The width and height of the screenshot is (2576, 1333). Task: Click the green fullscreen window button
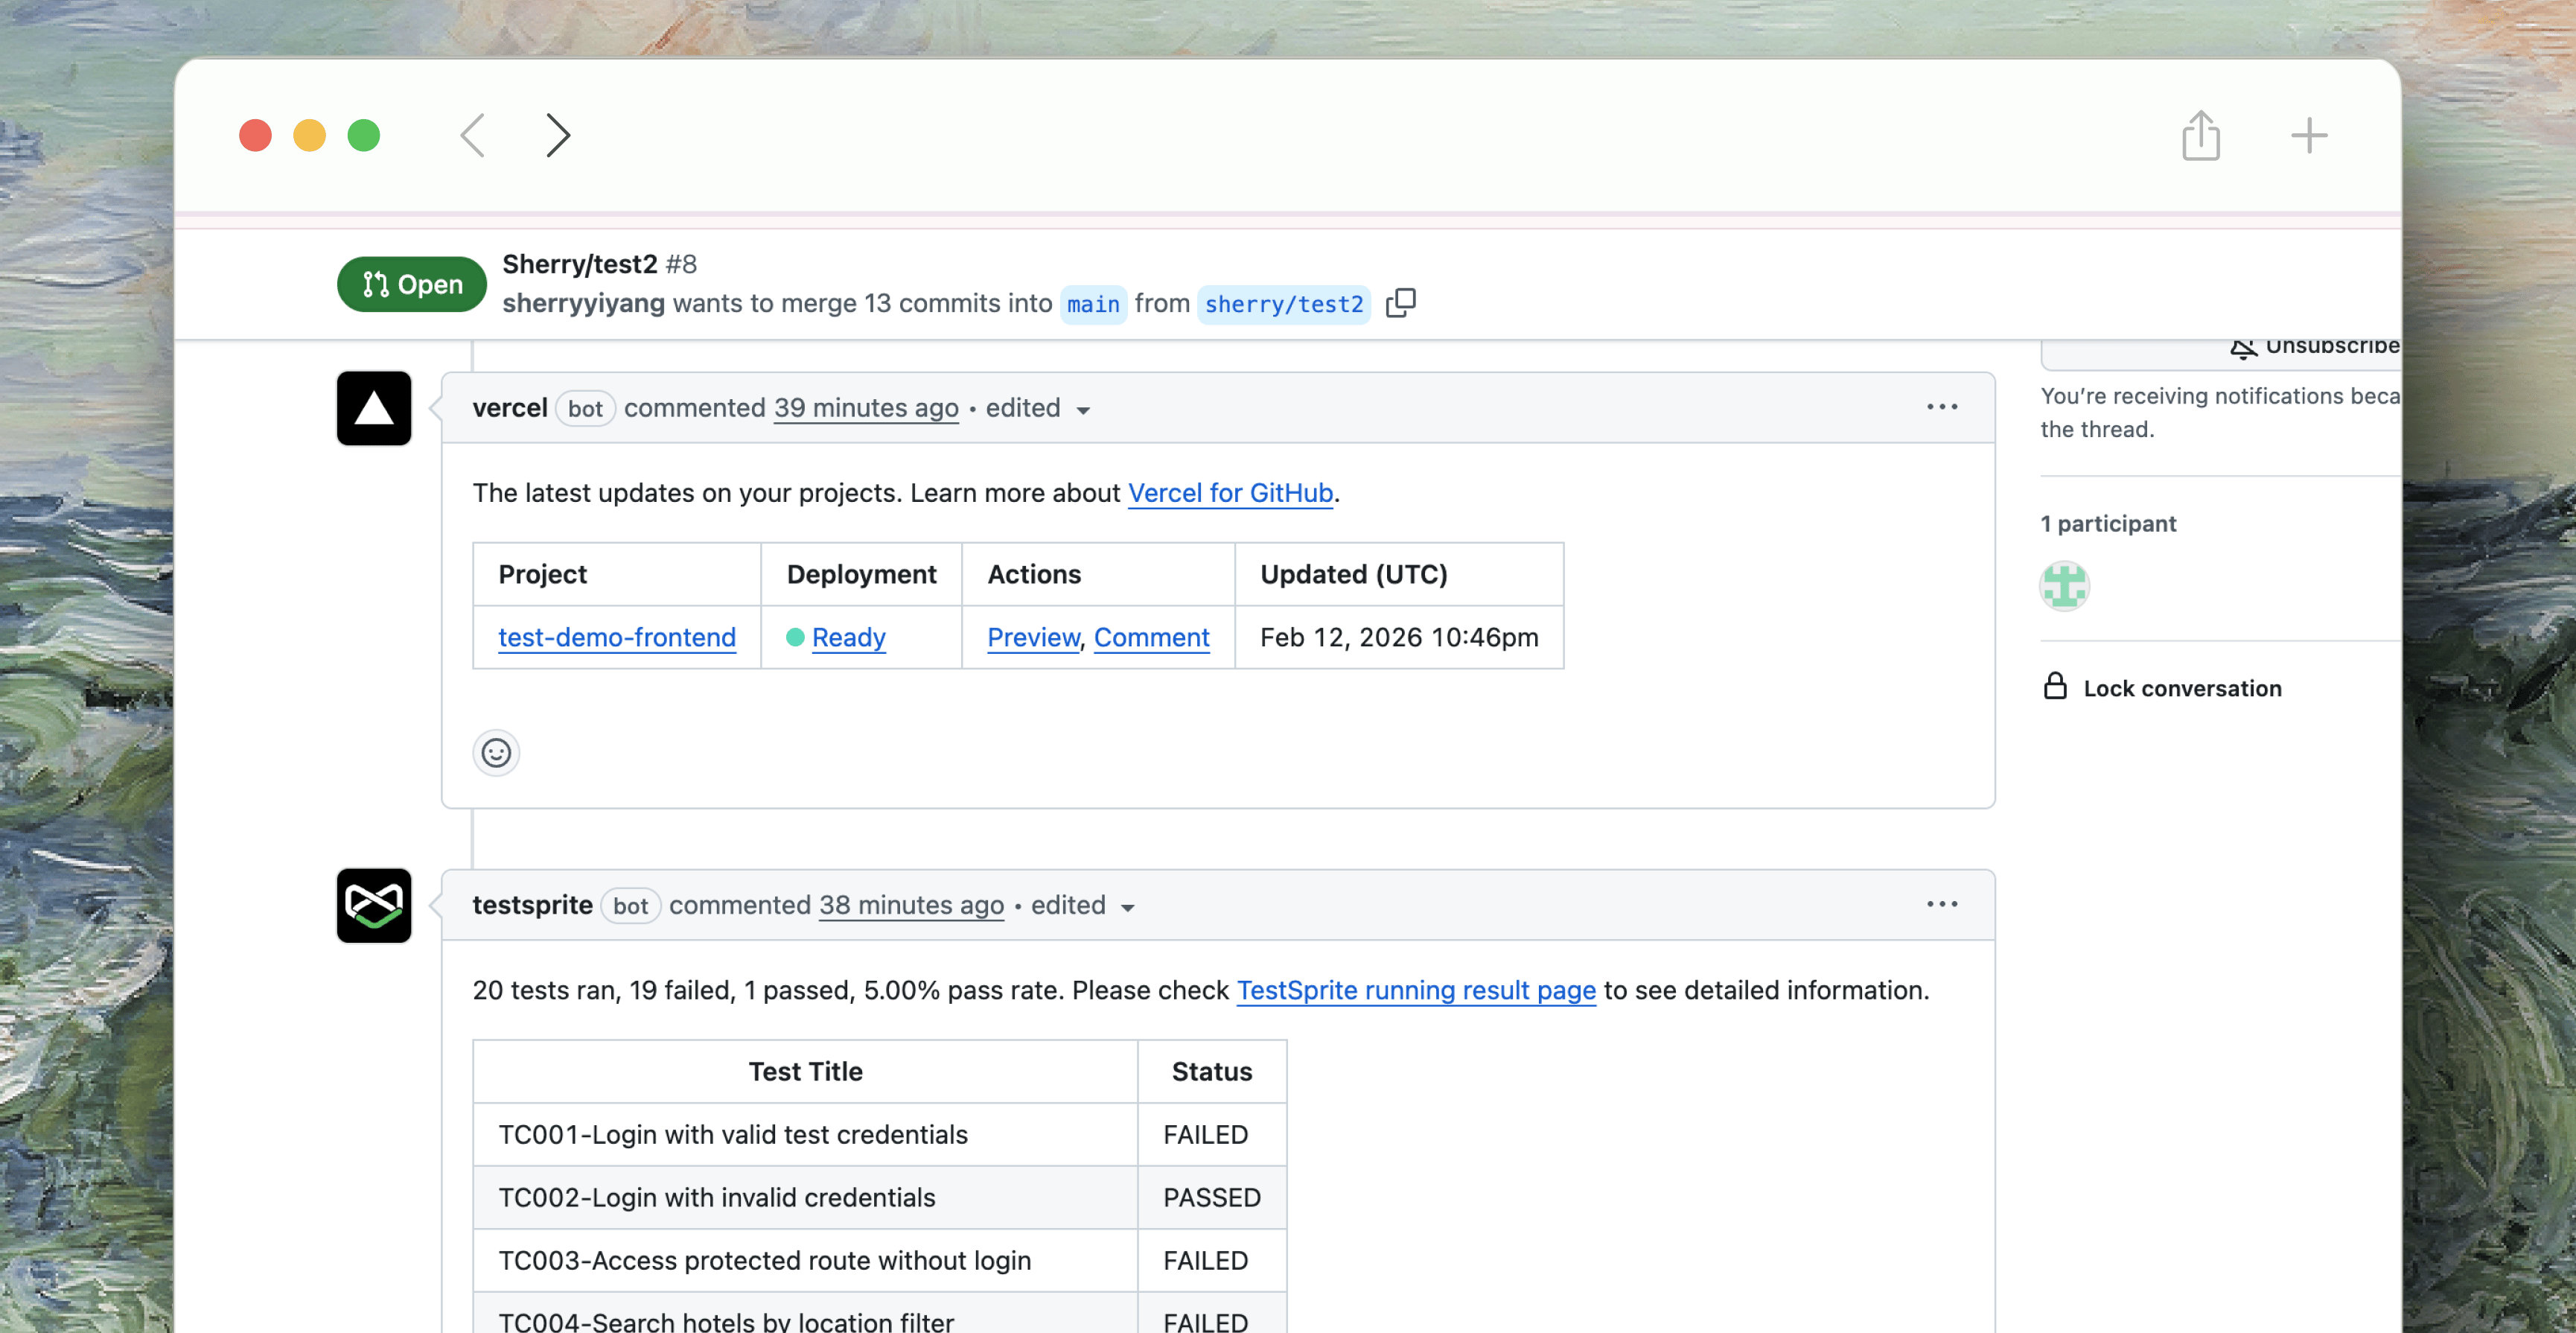tap(363, 135)
